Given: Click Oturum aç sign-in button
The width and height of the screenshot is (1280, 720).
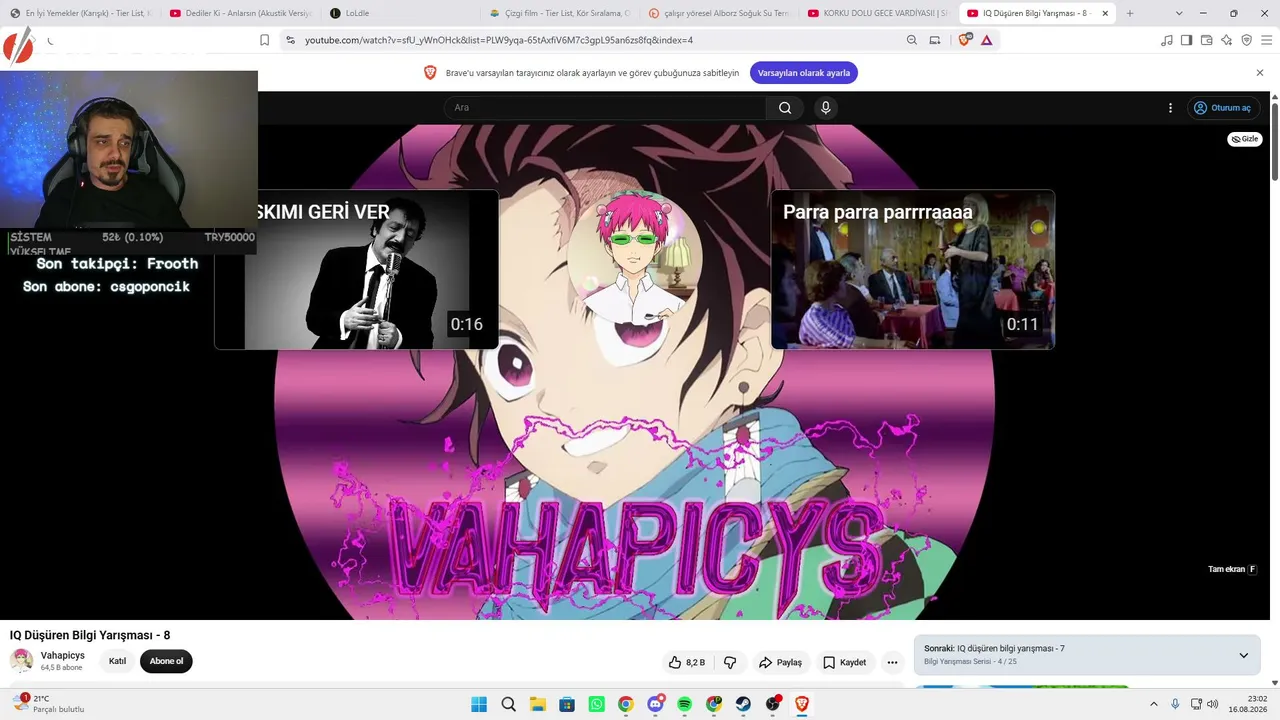Looking at the screenshot, I should pos(1223,108).
